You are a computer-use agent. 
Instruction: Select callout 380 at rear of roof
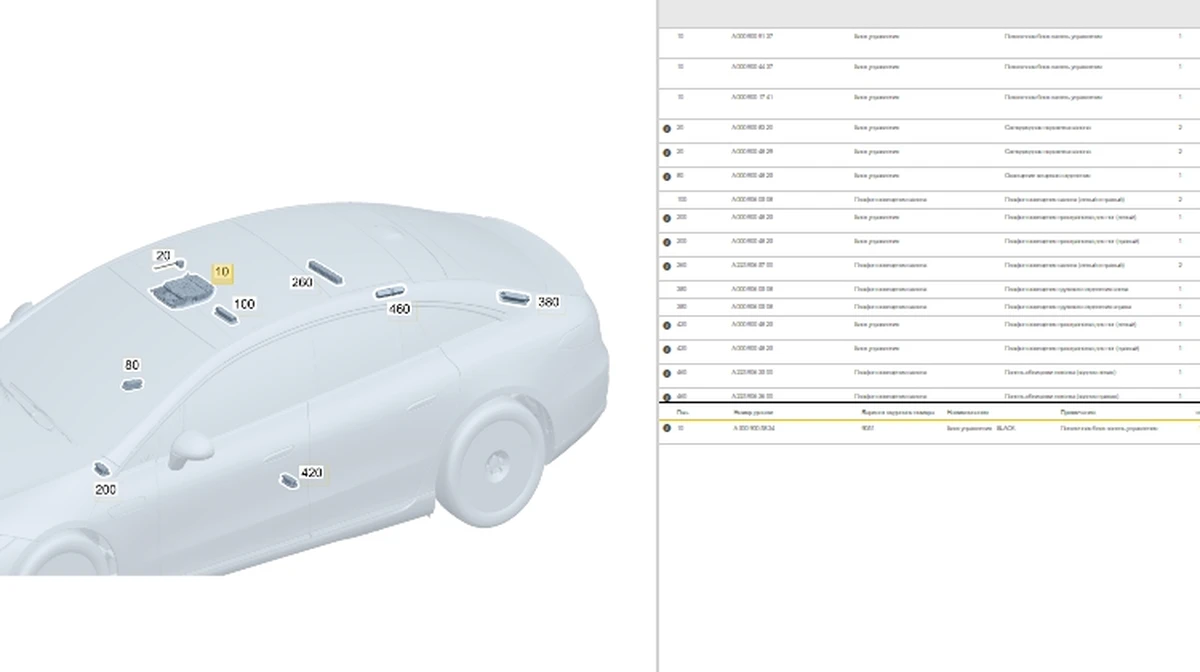coord(548,302)
